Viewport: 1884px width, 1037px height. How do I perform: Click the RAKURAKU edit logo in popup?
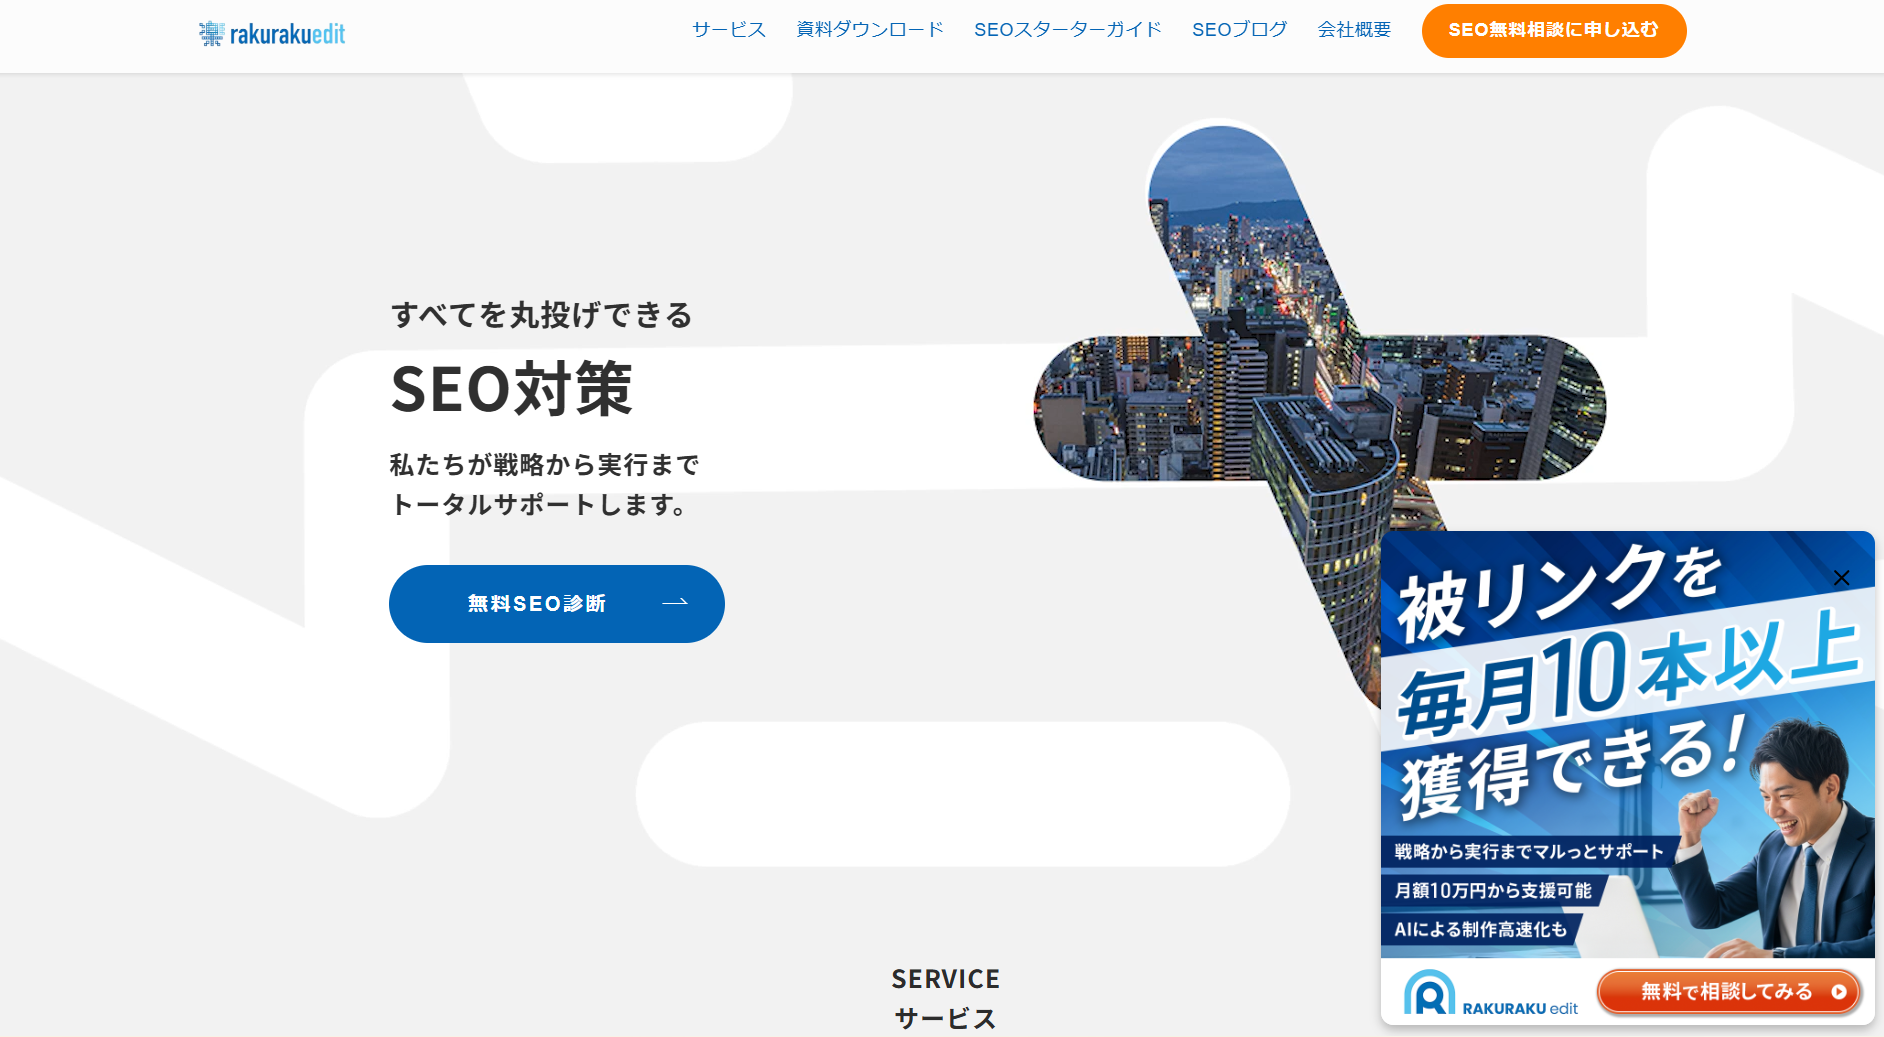tap(1490, 994)
